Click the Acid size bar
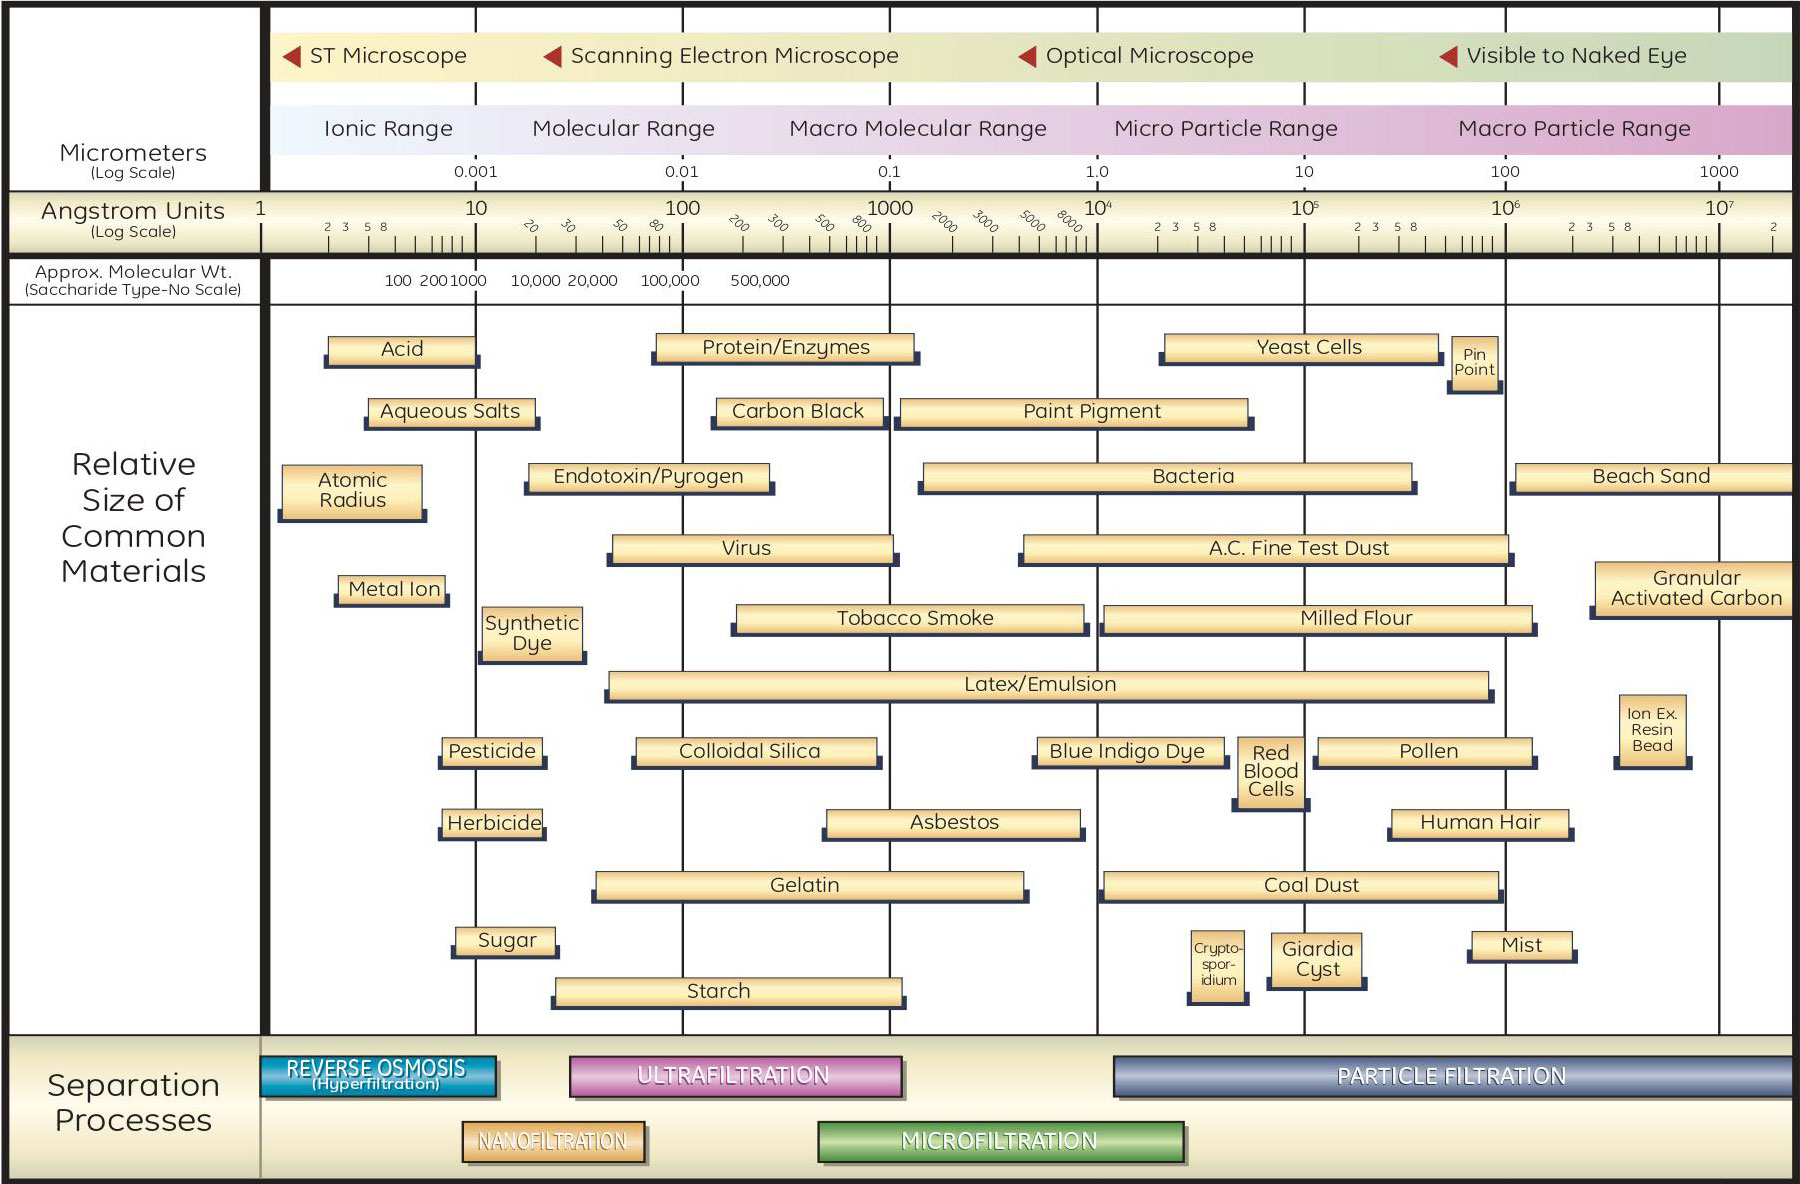Viewport: 1800px width, 1184px height. (401, 350)
